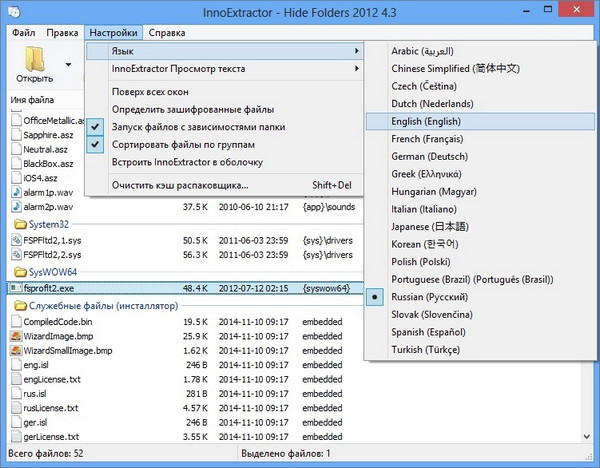Click the fsproflt2.exe executable icon
This screenshot has width=600, height=468.
point(16,288)
